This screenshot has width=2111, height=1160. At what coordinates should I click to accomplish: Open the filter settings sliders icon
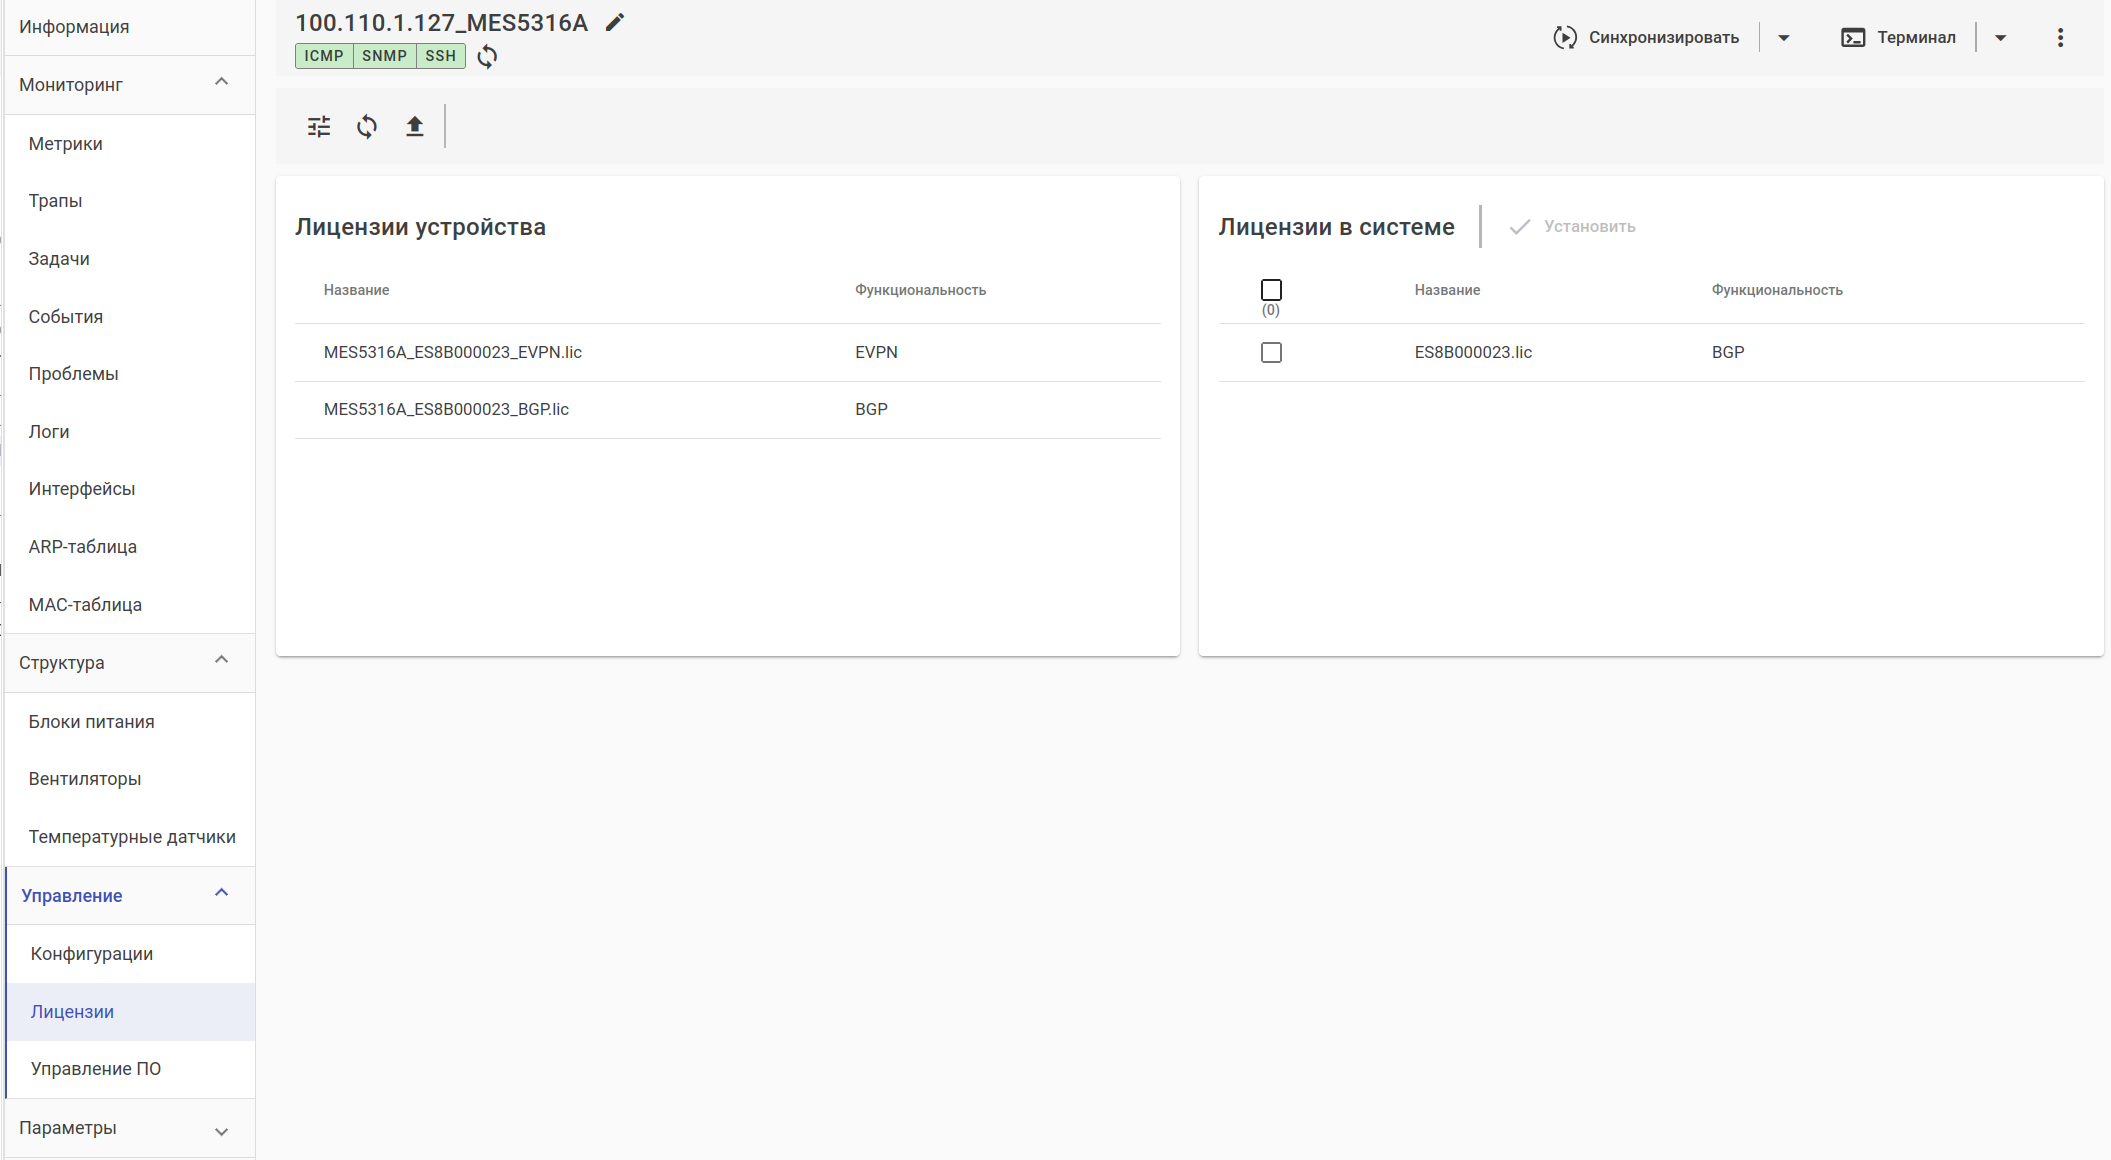(319, 127)
